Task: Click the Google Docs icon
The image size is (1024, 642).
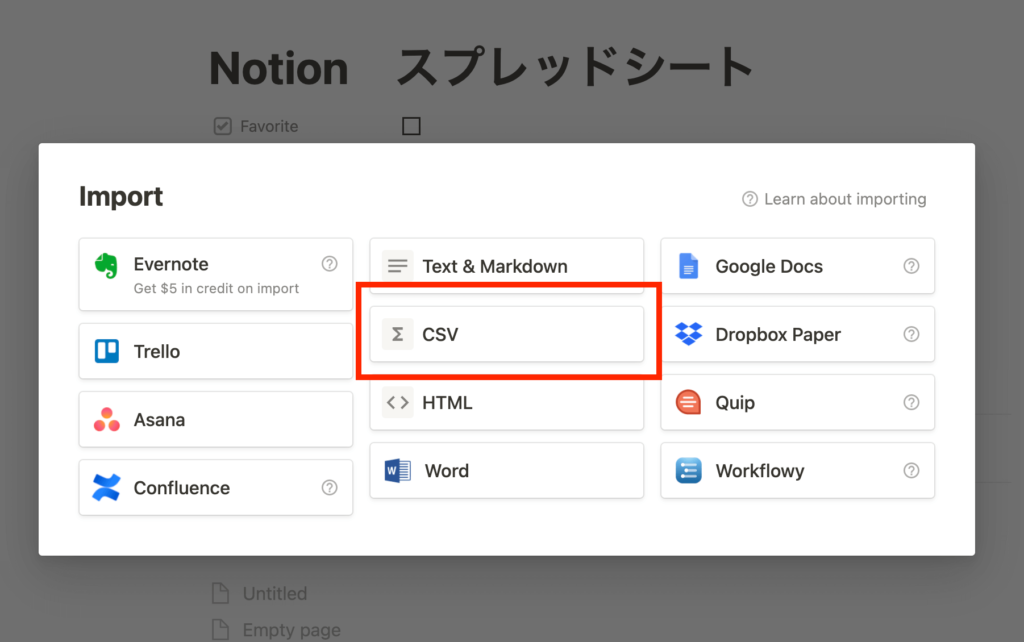Action: point(688,266)
